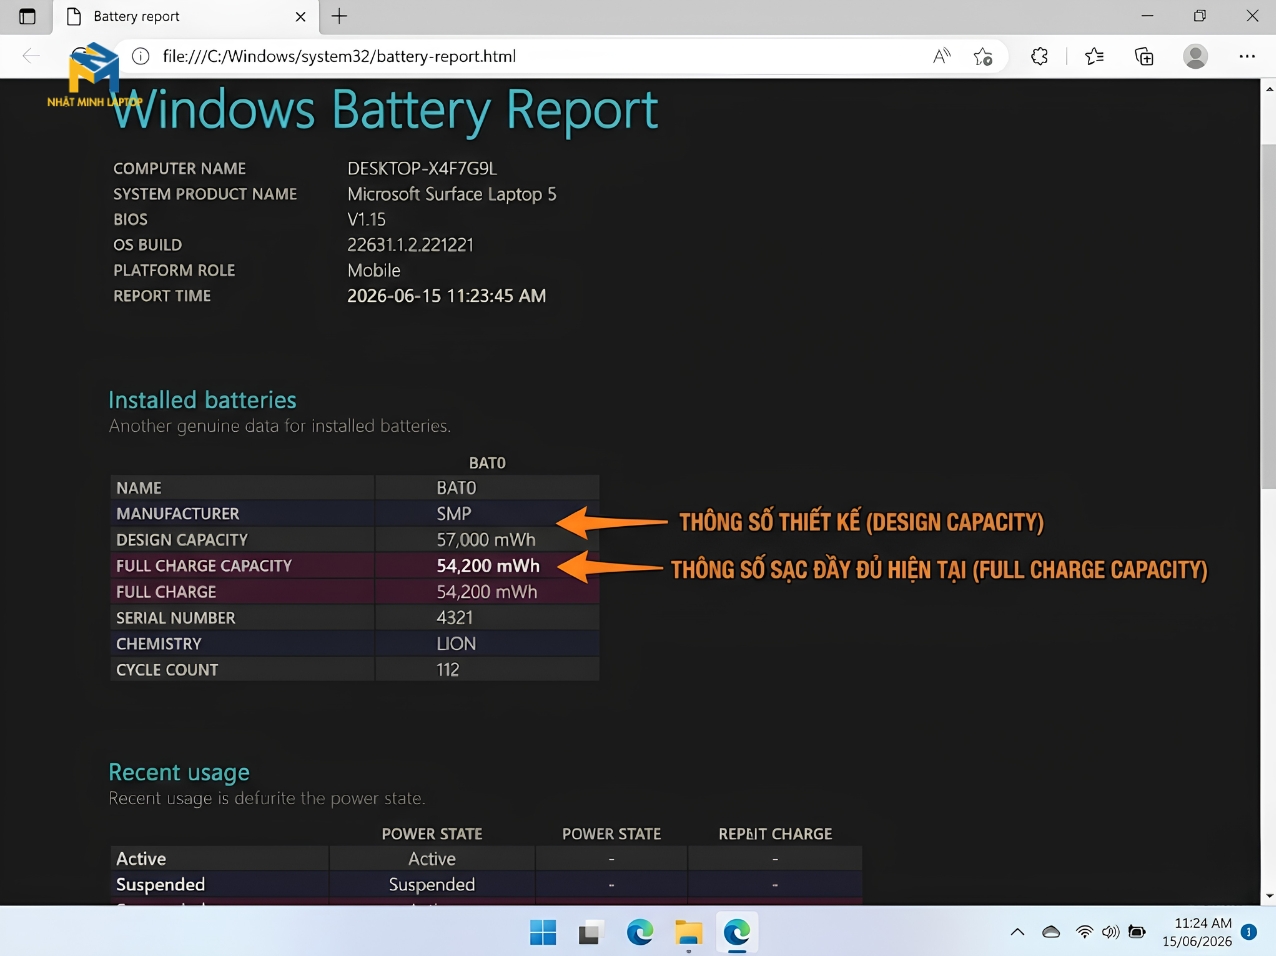Click the scrollbar down arrow
Image resolution: width=1276 pixels, height=956 pixels.
pyautogui.click(x=1269, y=897)
